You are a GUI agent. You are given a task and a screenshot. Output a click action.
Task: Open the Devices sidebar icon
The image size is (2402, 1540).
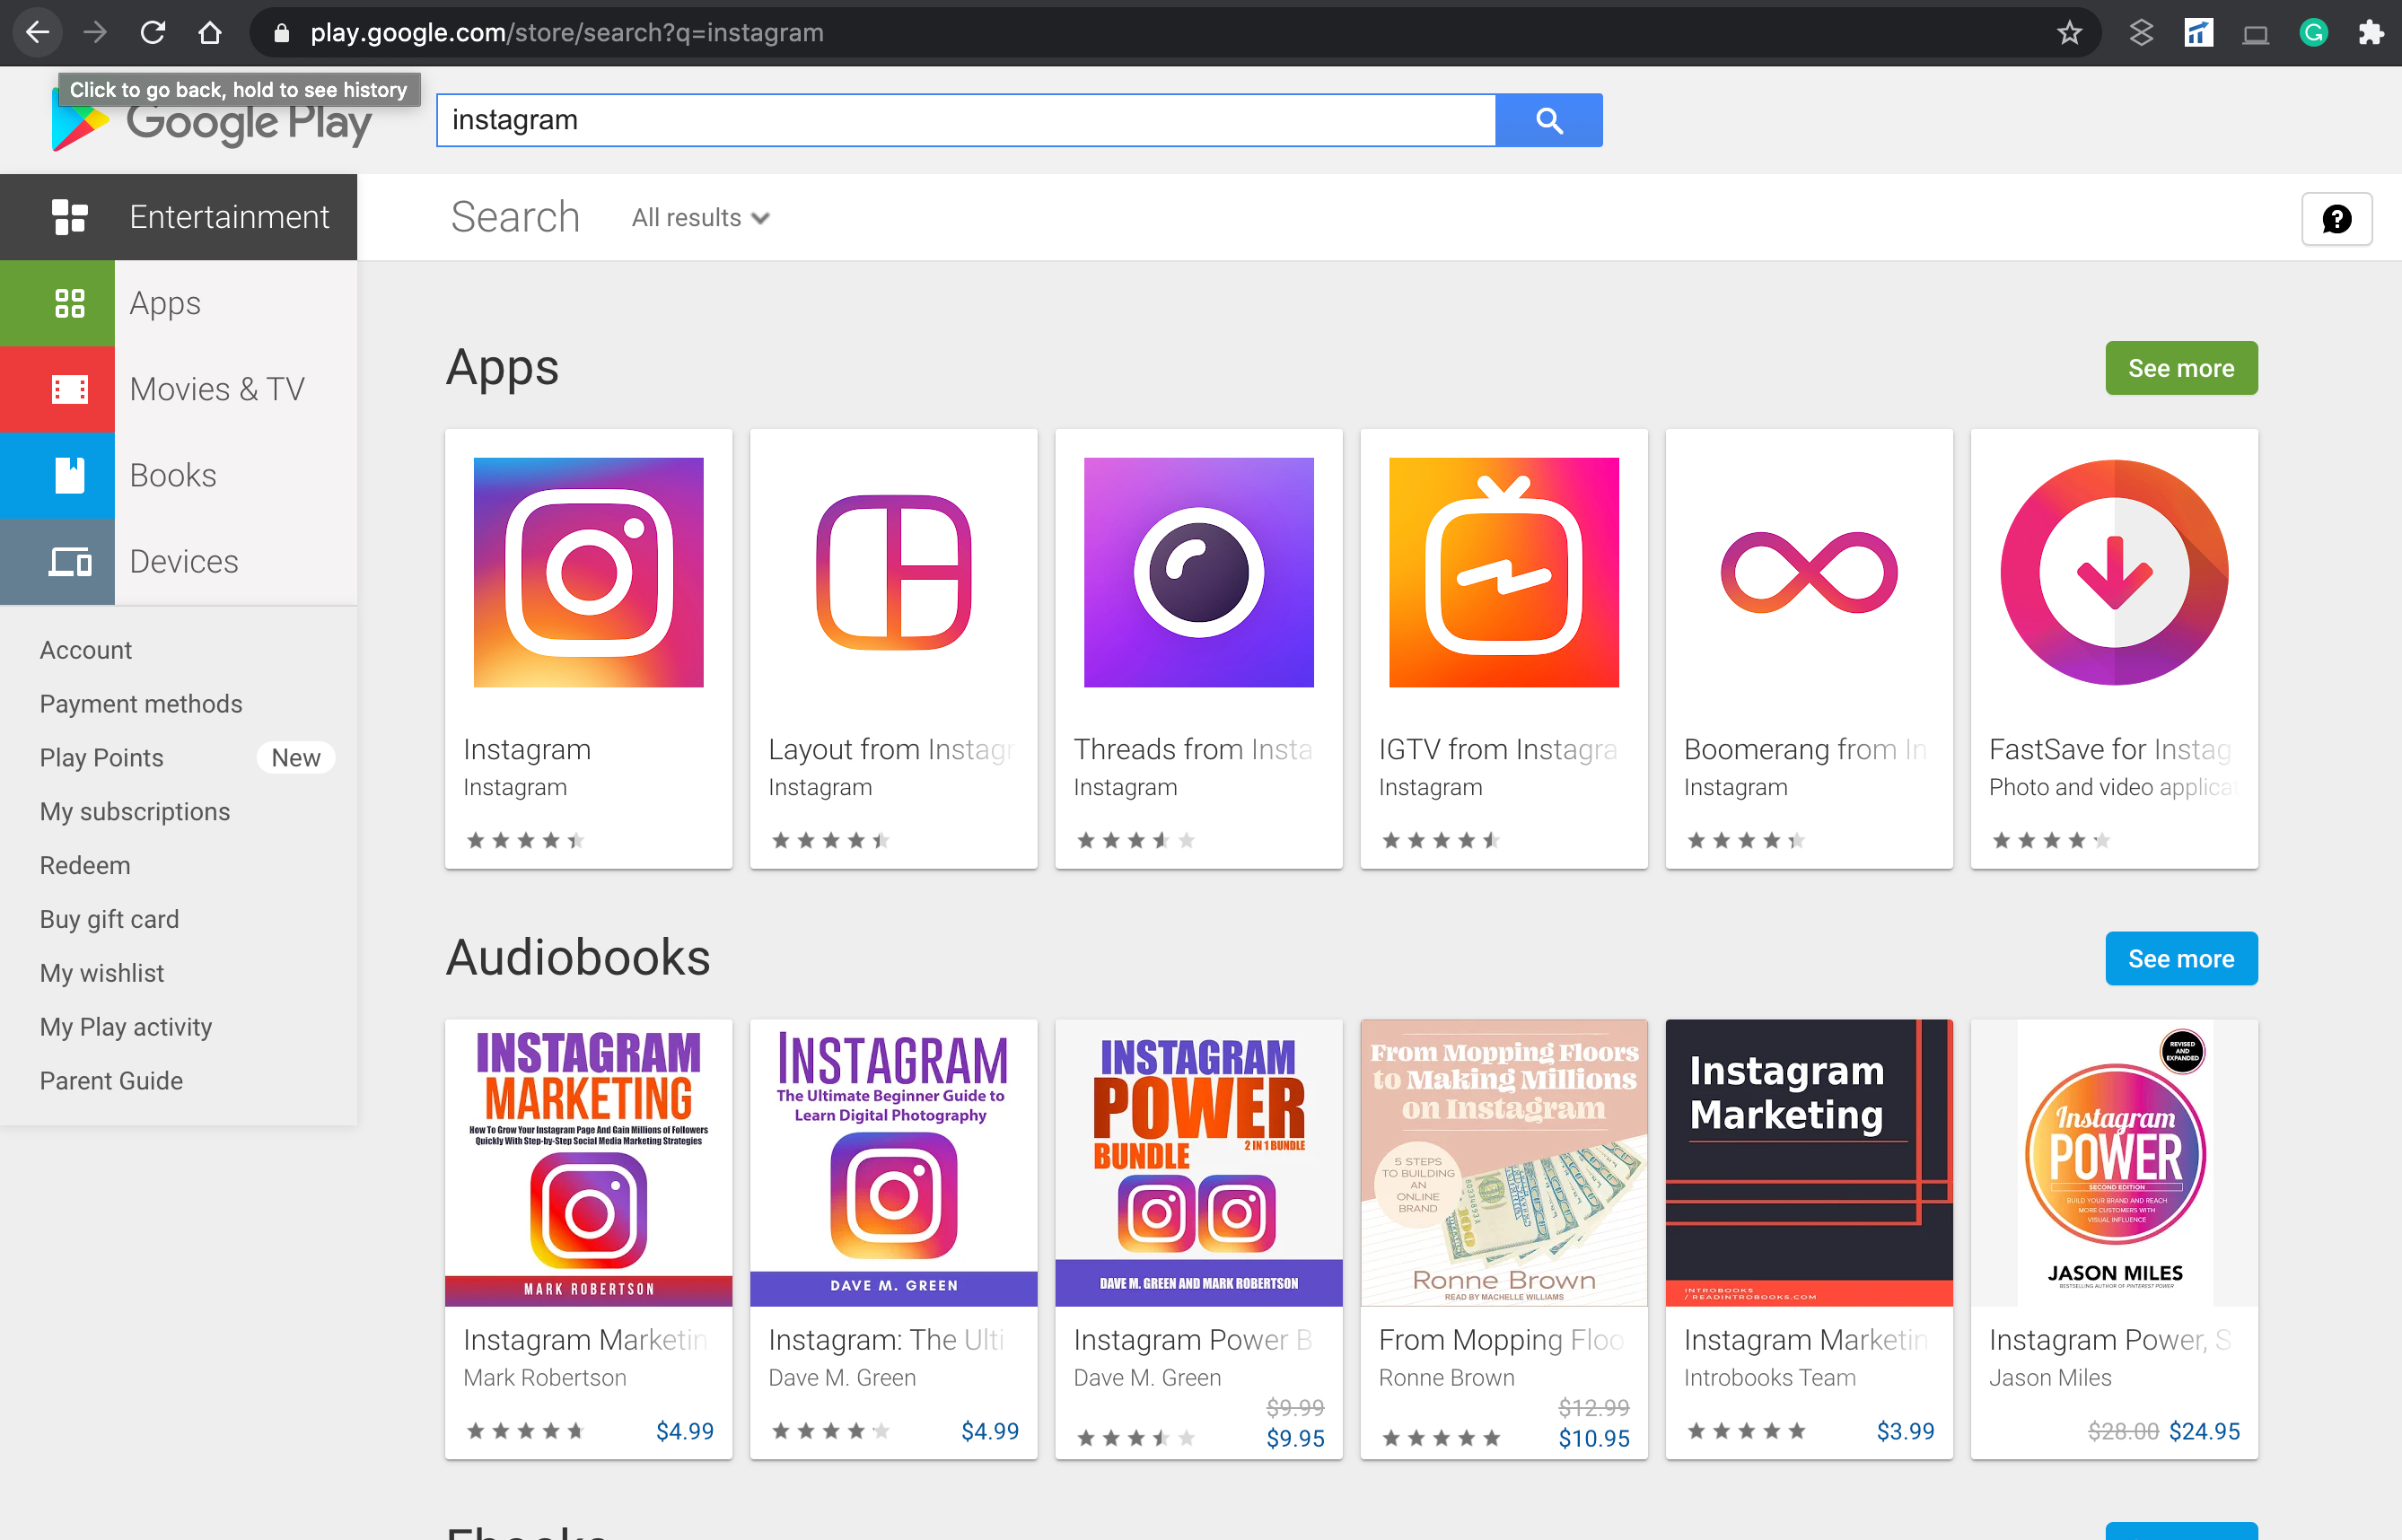pos(70,561)
